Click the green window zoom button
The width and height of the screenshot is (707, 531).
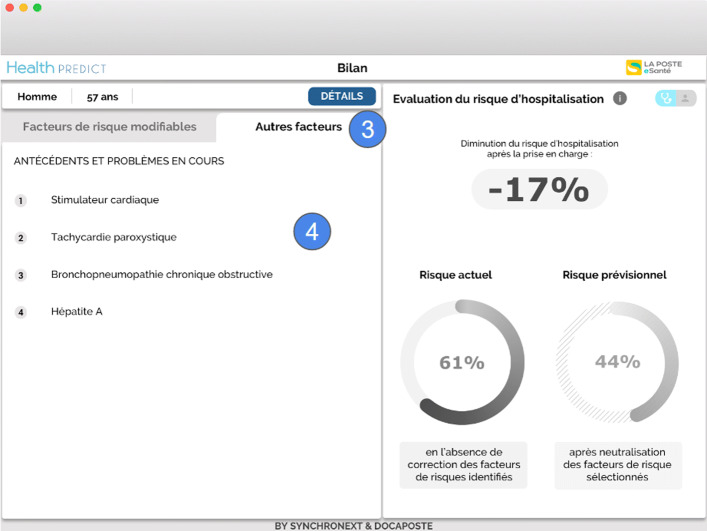coord(37,8)
